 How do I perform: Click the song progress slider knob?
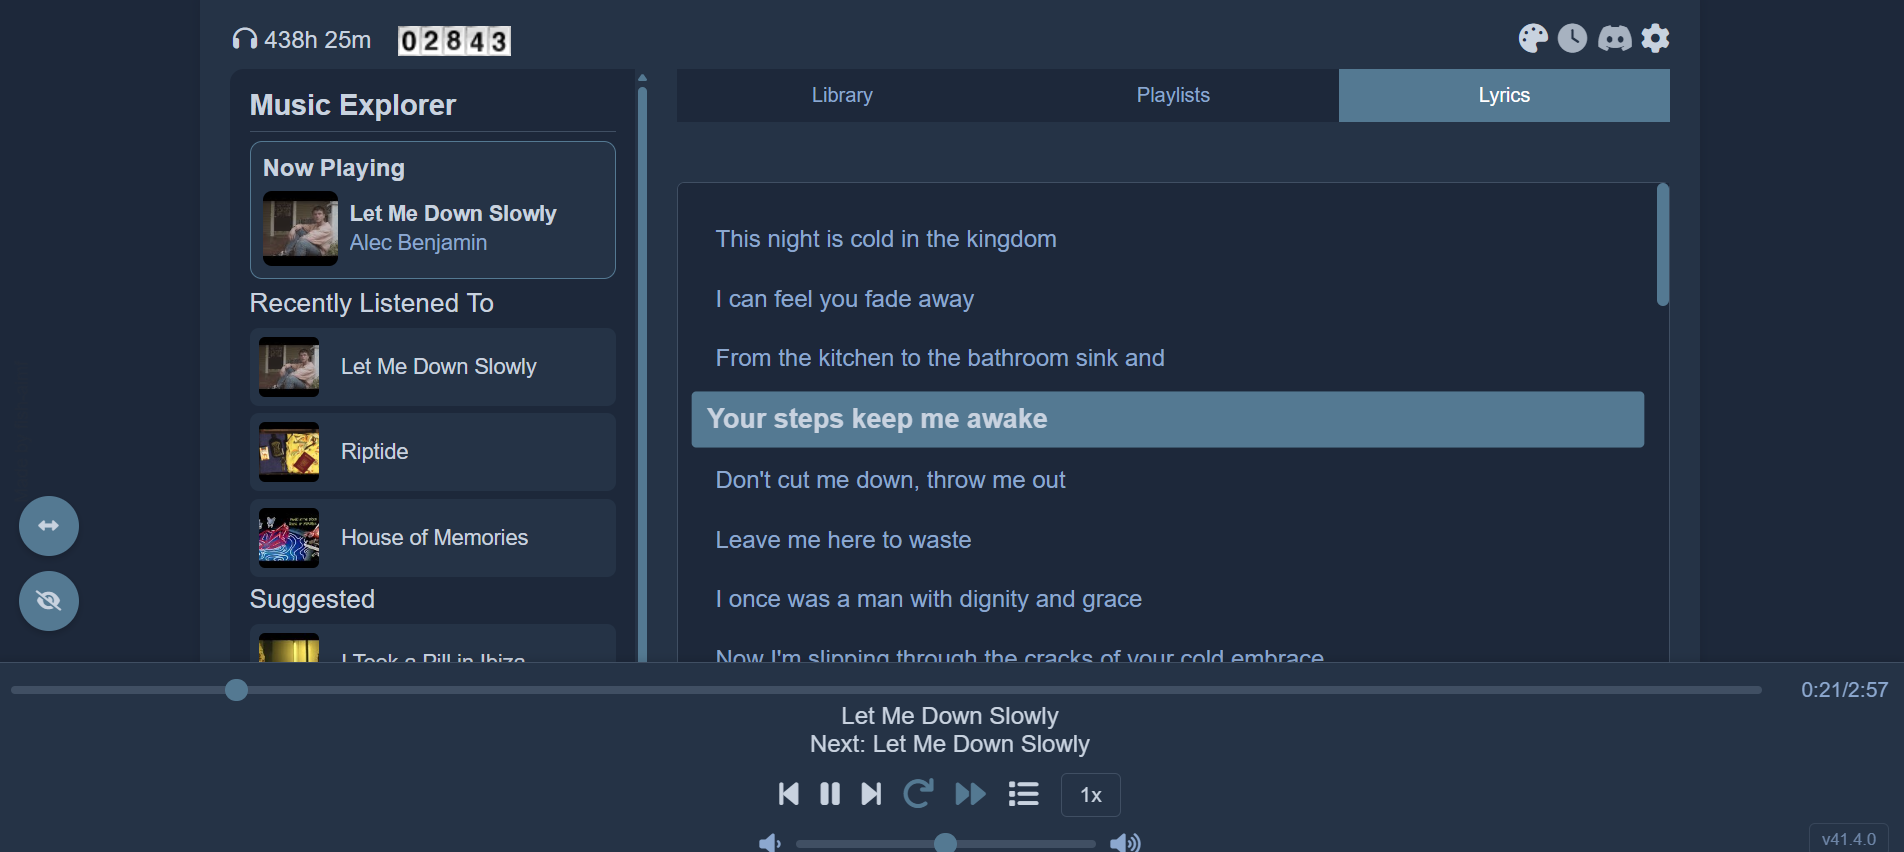point(236,690)
